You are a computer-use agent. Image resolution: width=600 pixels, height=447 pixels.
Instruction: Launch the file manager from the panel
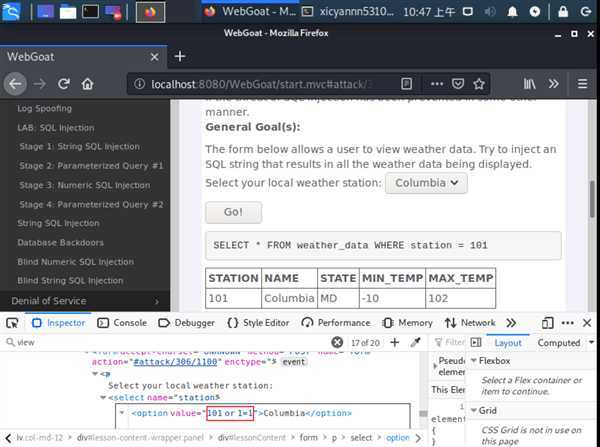click(68, 12)
